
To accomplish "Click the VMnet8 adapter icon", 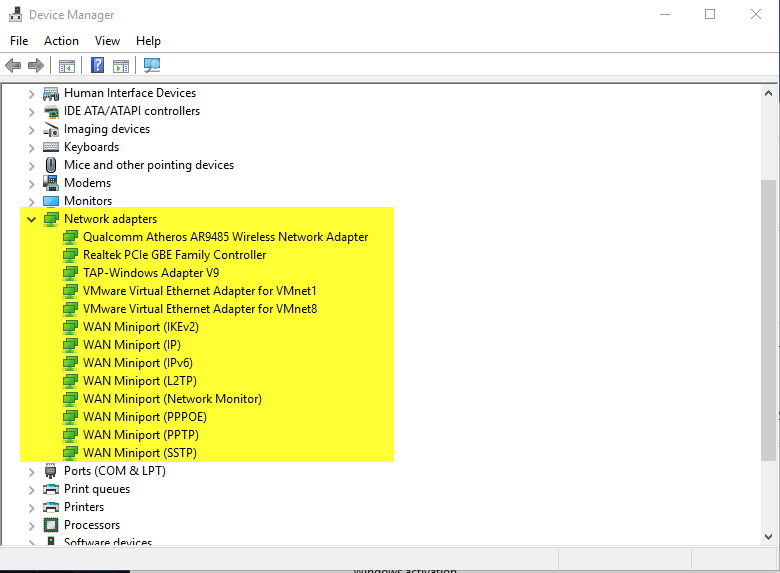I will click(x=70, y=309).
